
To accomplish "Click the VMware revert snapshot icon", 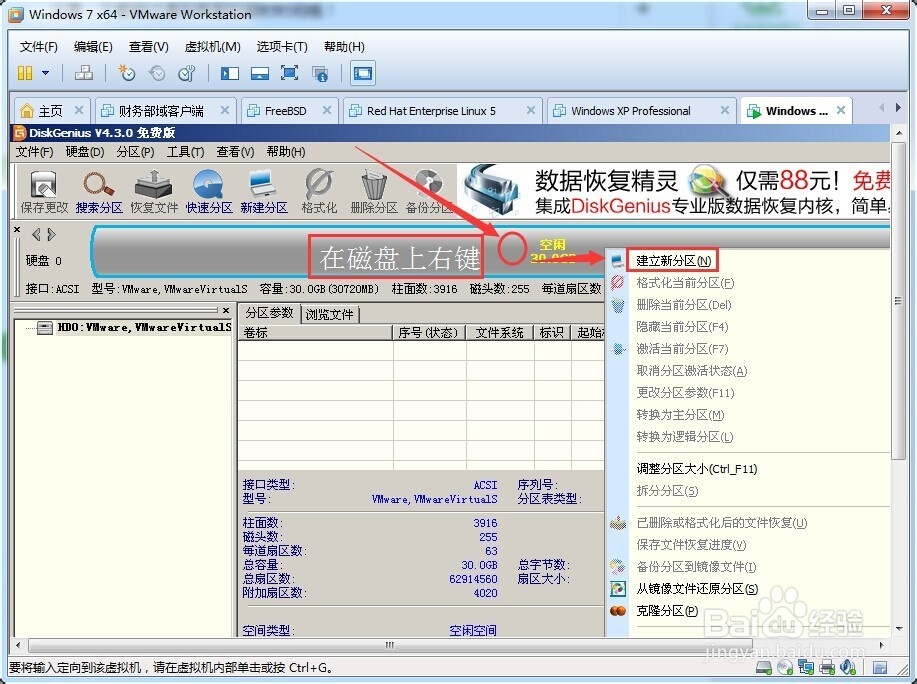I will coord(157,73).
